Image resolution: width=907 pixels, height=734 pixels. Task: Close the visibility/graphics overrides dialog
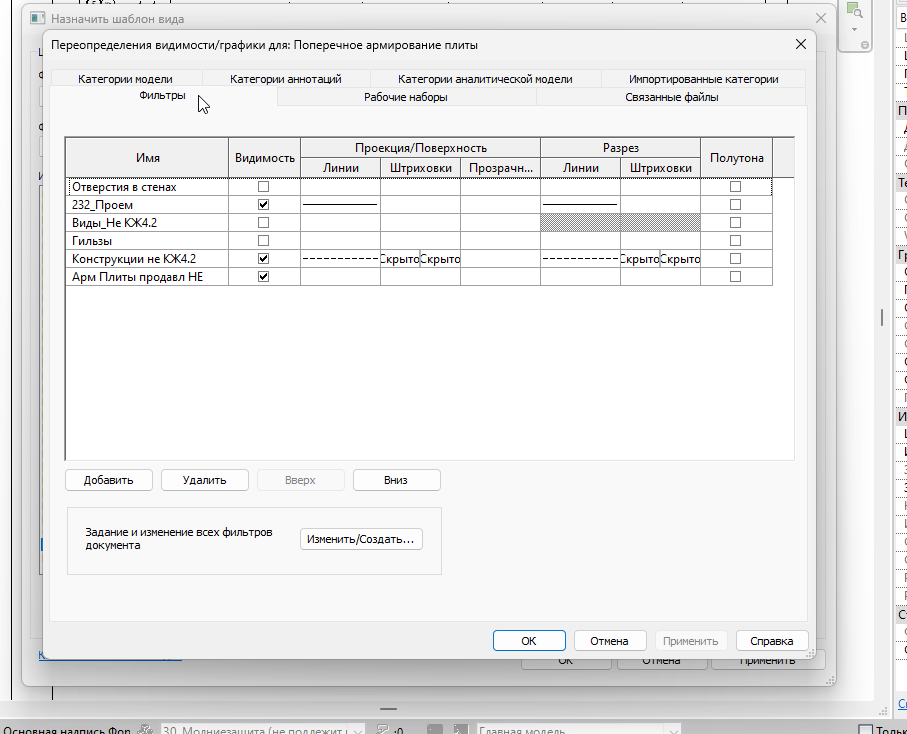(x=801, y=45)
